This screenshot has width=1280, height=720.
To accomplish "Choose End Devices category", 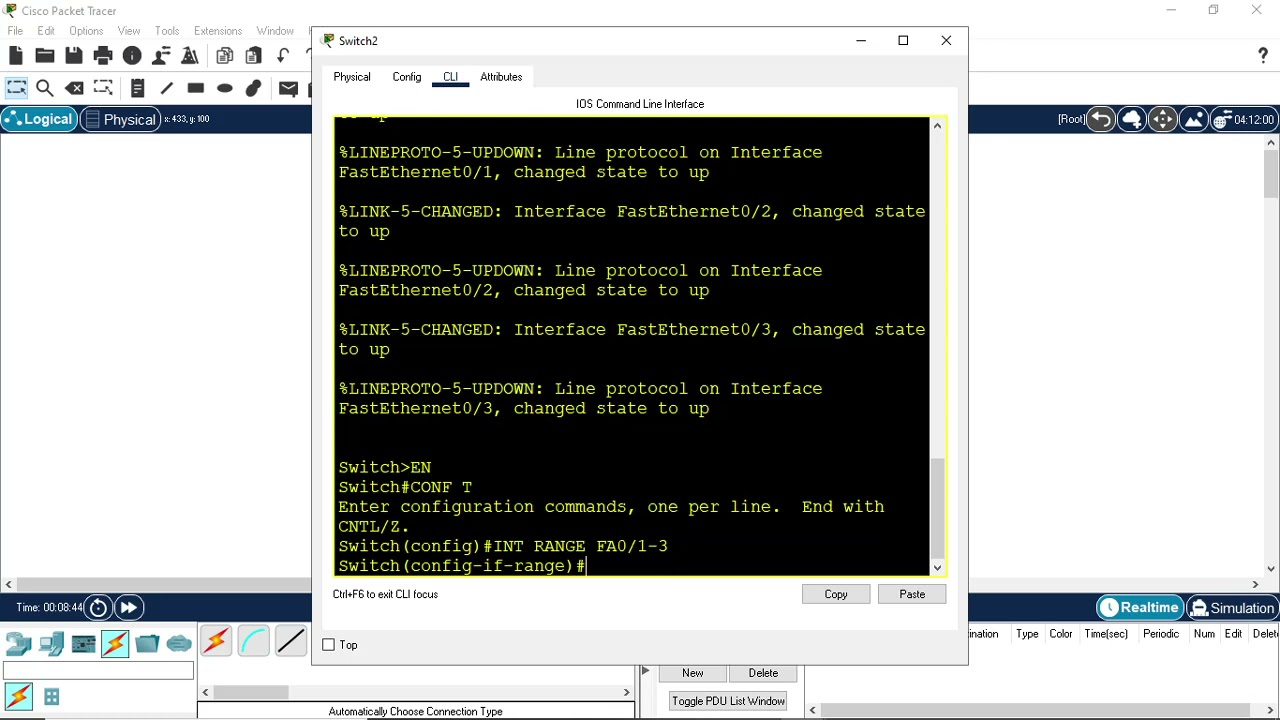I will (51, 644).
